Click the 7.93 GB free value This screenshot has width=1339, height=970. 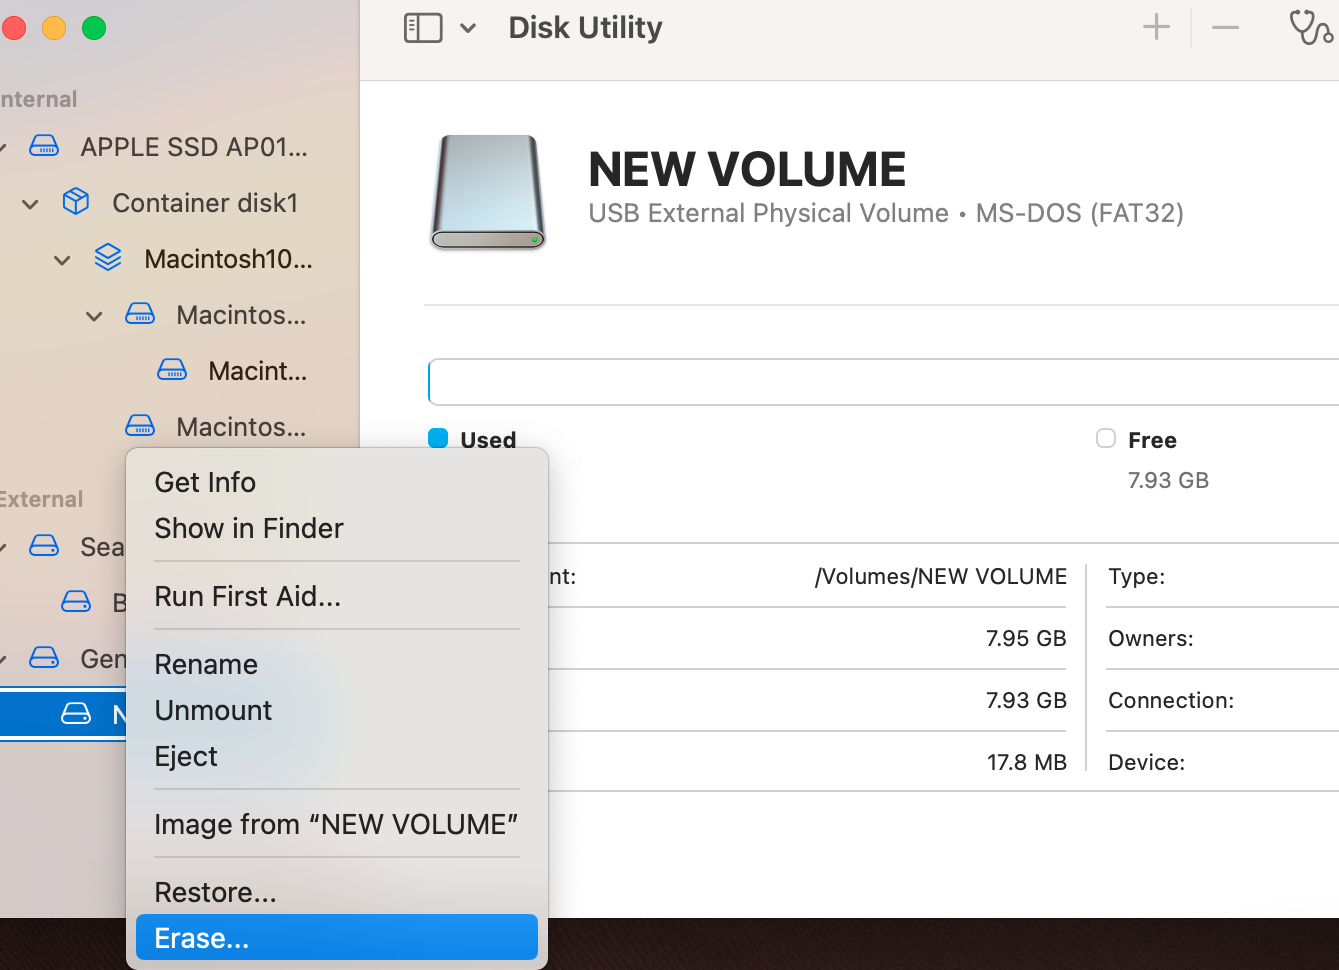[1168, 480]
